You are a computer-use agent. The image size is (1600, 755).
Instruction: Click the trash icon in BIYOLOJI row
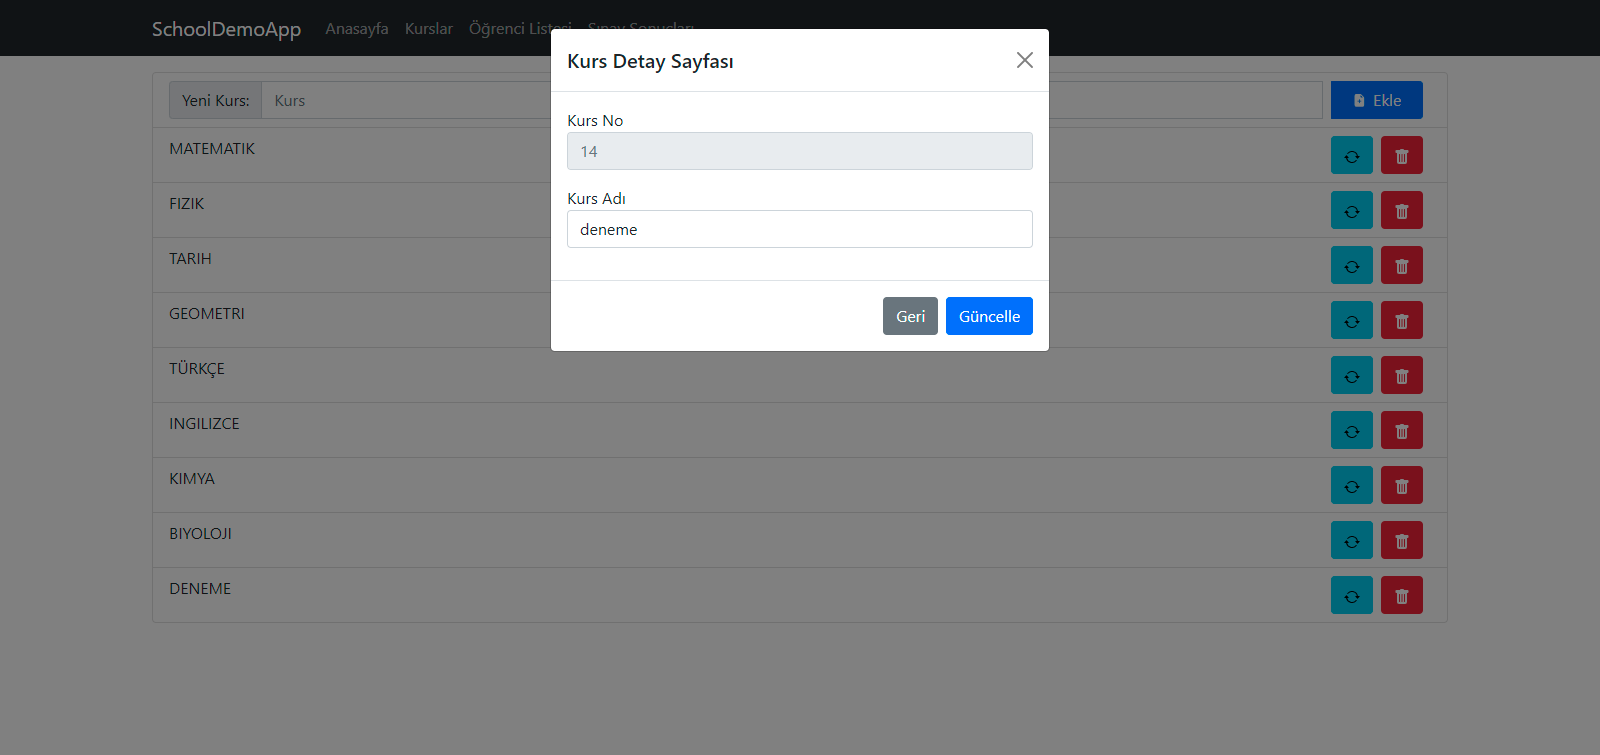1401,540
